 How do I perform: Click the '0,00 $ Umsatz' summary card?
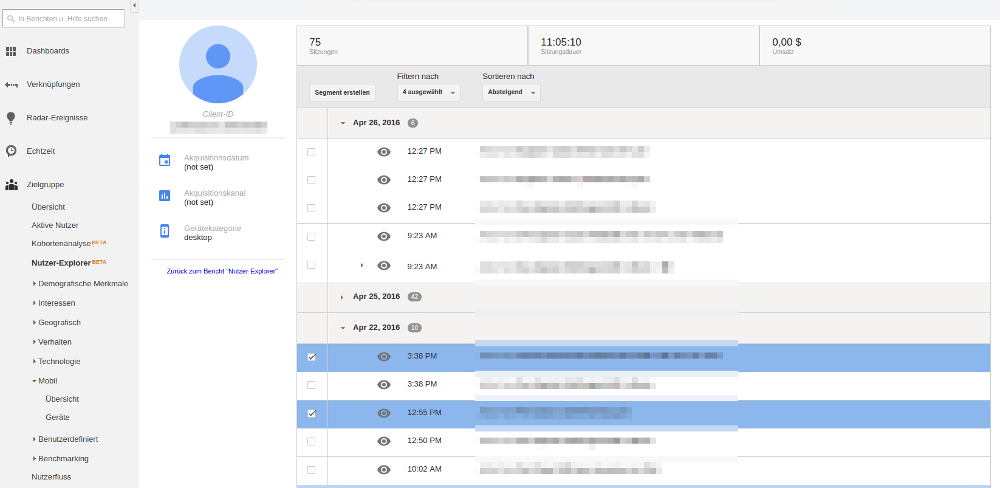pos(874,45)
